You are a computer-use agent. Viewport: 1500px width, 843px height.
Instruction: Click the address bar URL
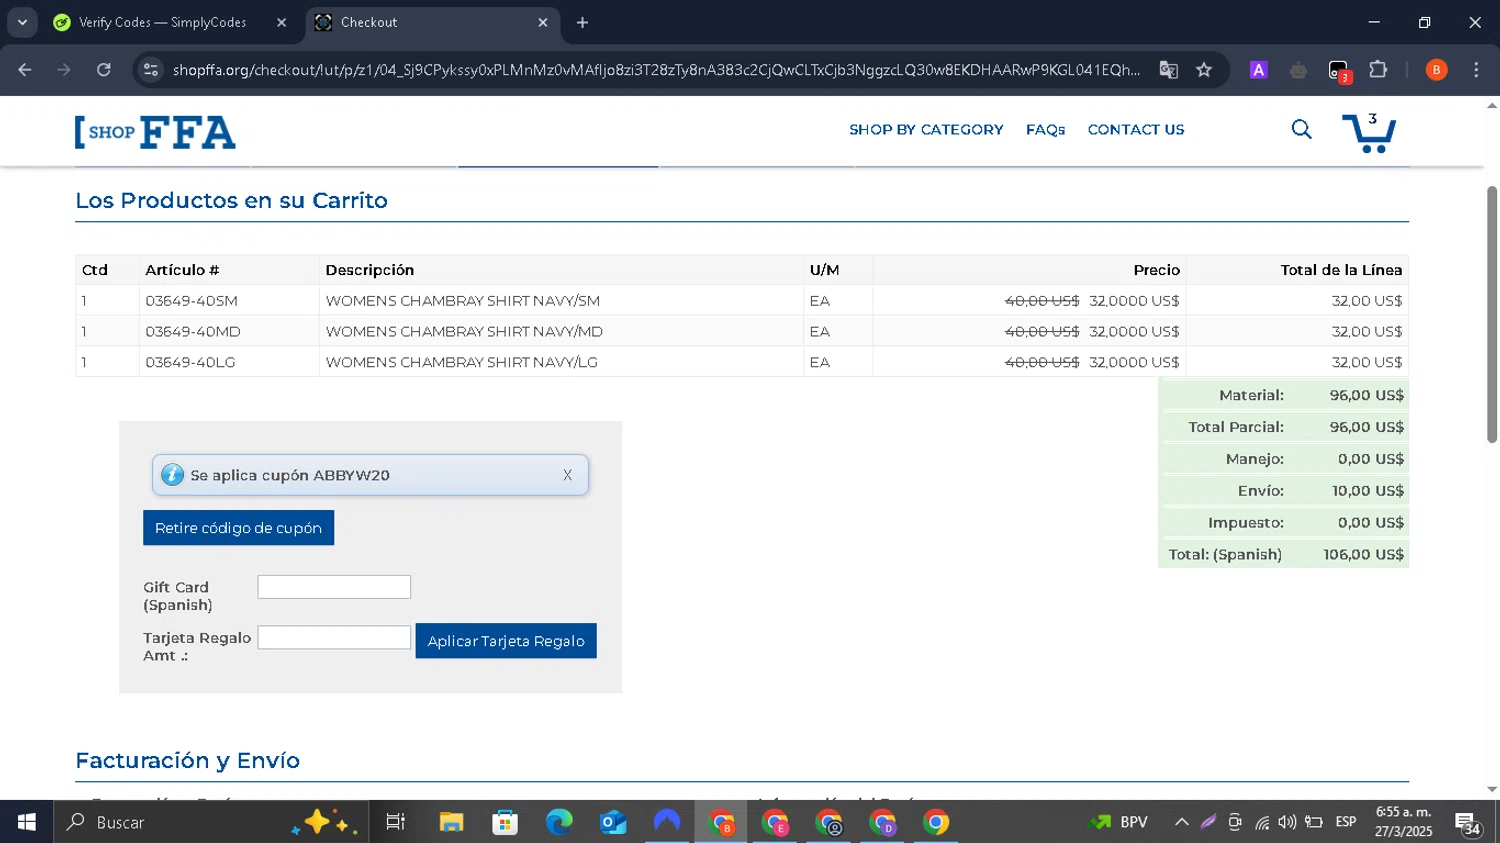655,69
